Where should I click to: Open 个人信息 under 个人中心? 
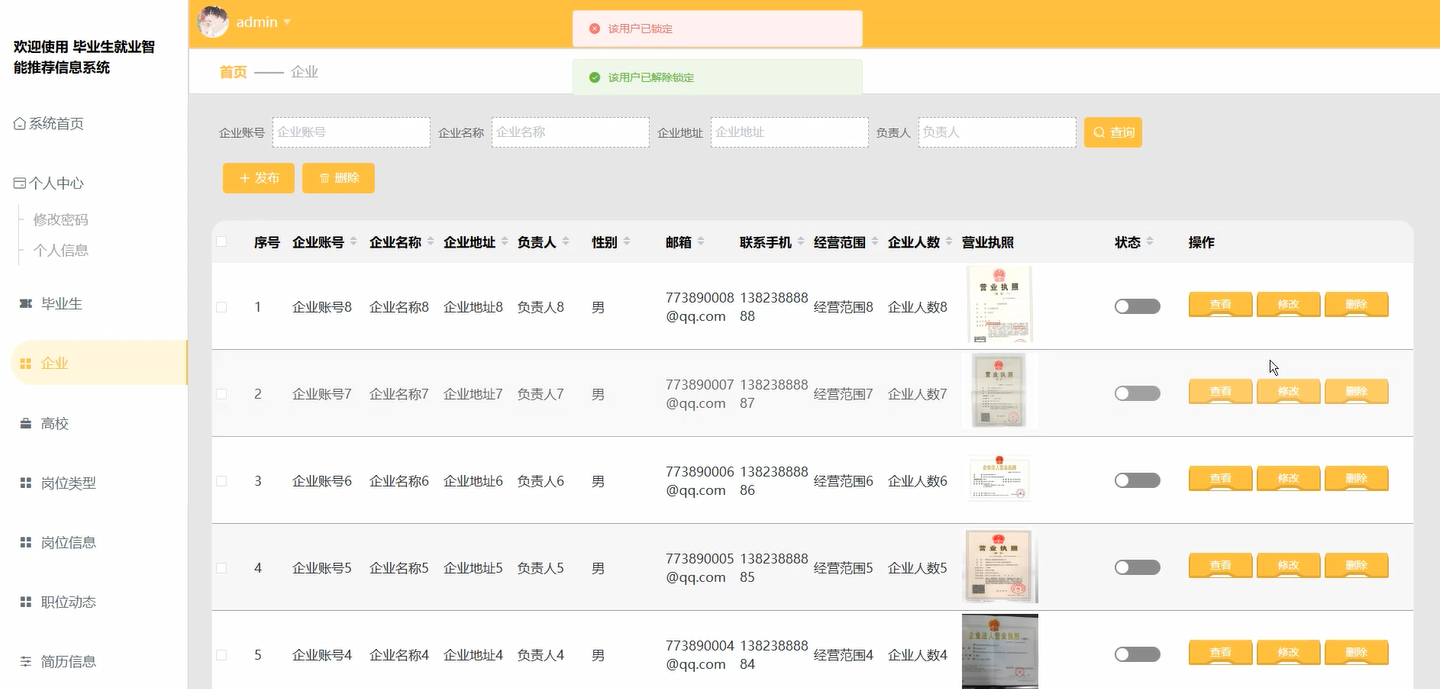(x=61, y=251)
